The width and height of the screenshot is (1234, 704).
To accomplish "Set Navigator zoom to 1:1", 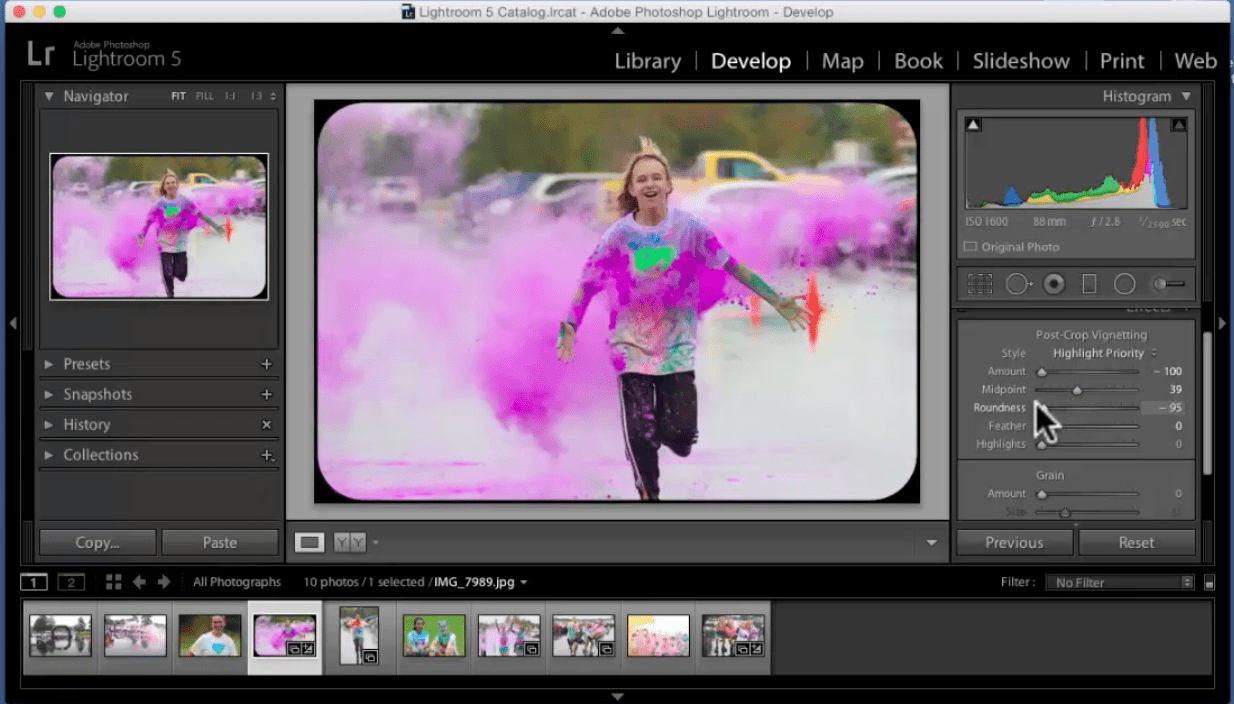I will click(x=230, y=97).
